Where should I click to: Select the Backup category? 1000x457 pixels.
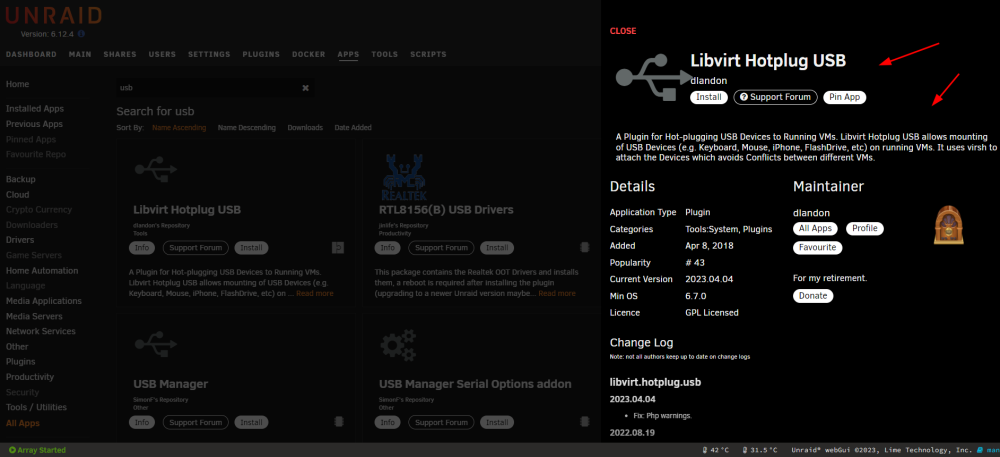pos(20,179)
